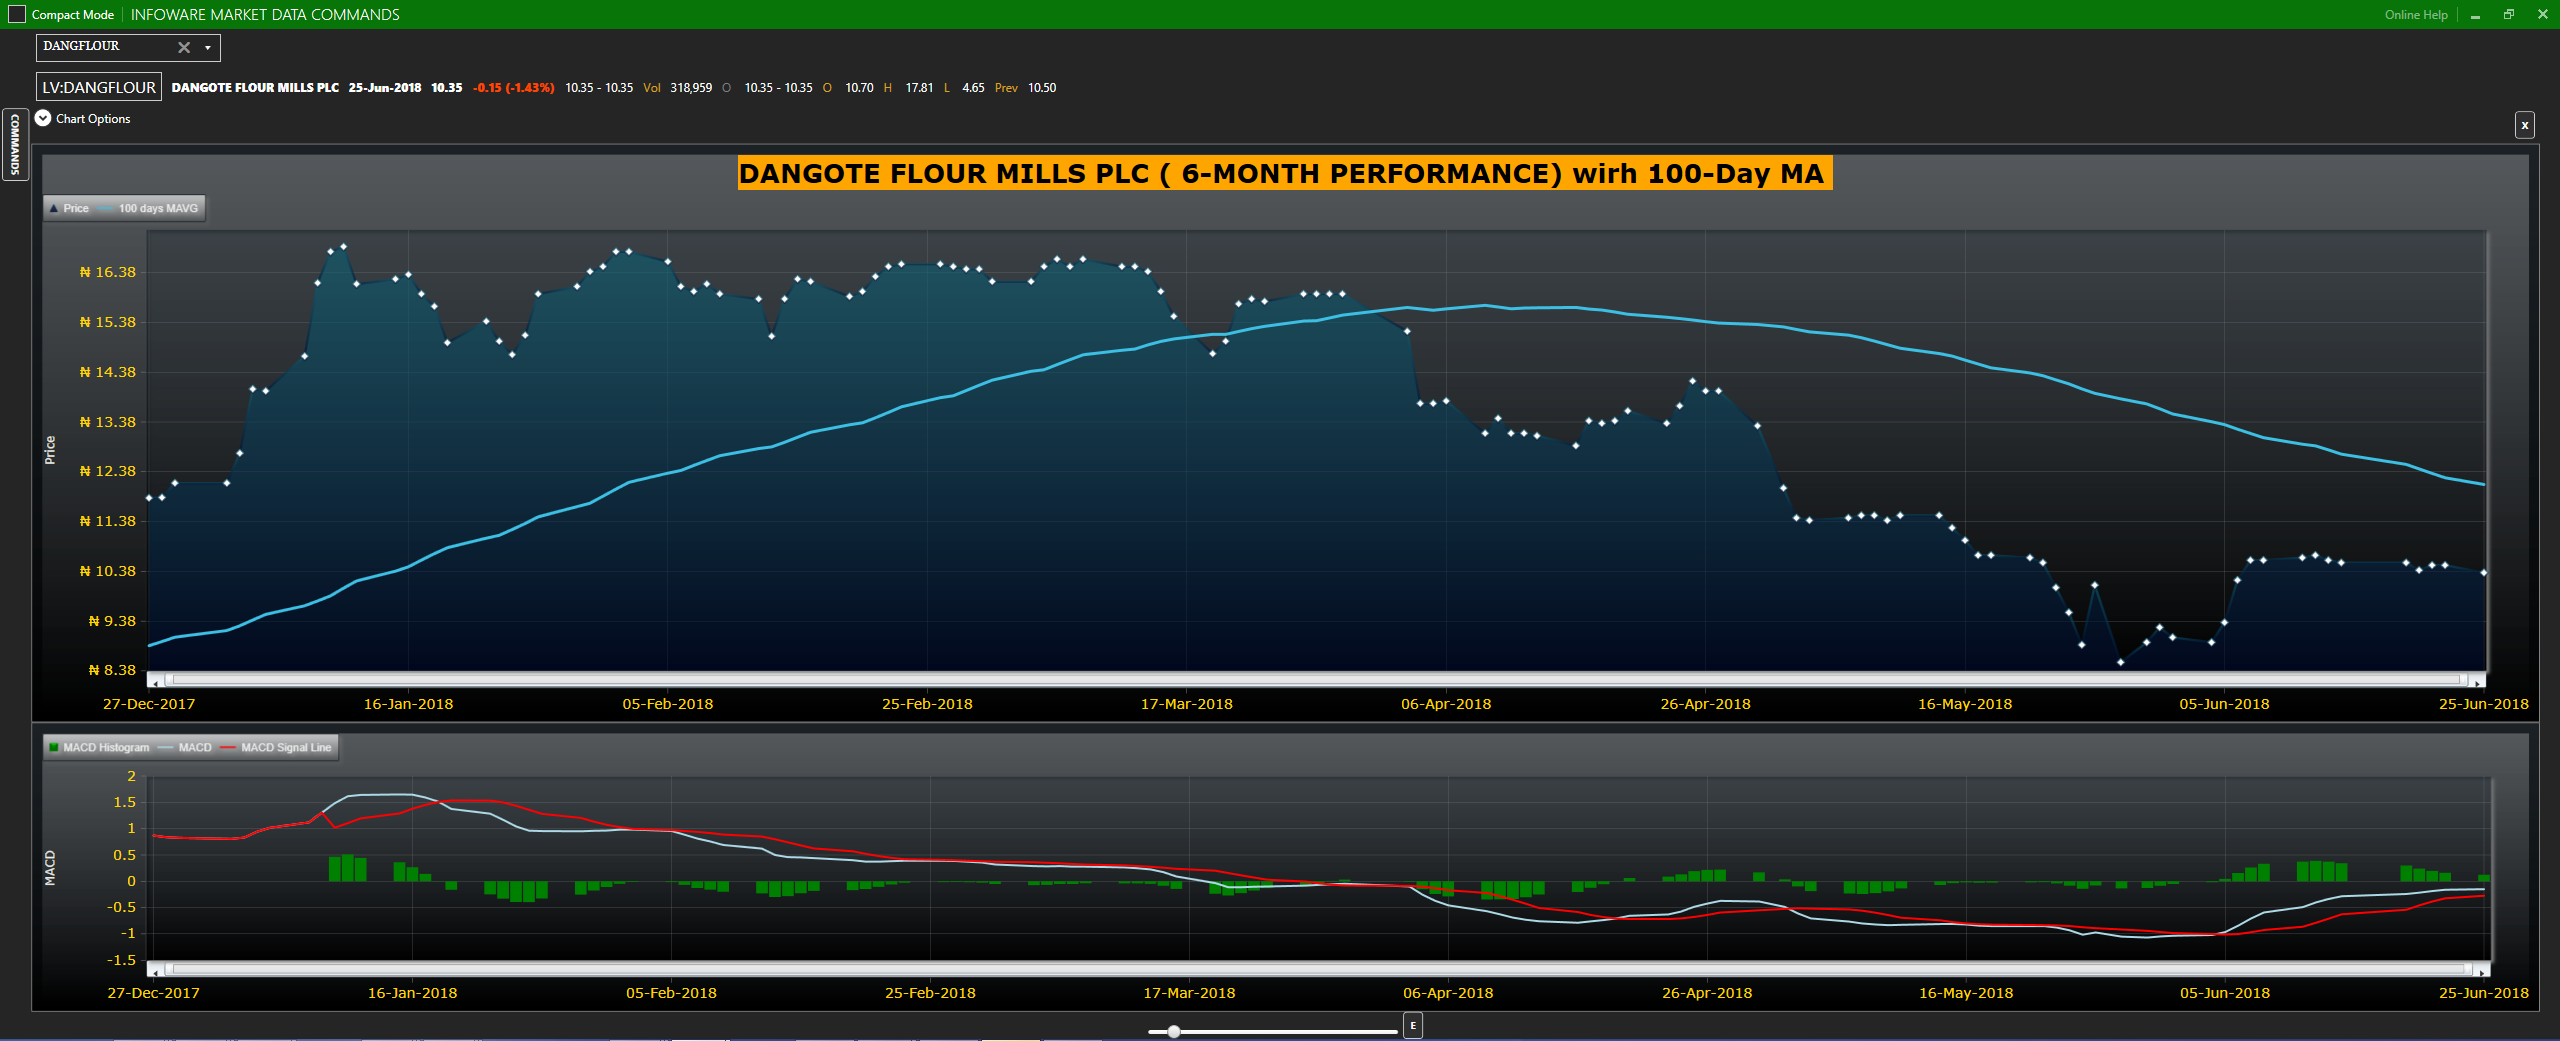Click the Vol 318,959 value
2560x1041 pixels.
pyautogui.click(x=677, y=88)
